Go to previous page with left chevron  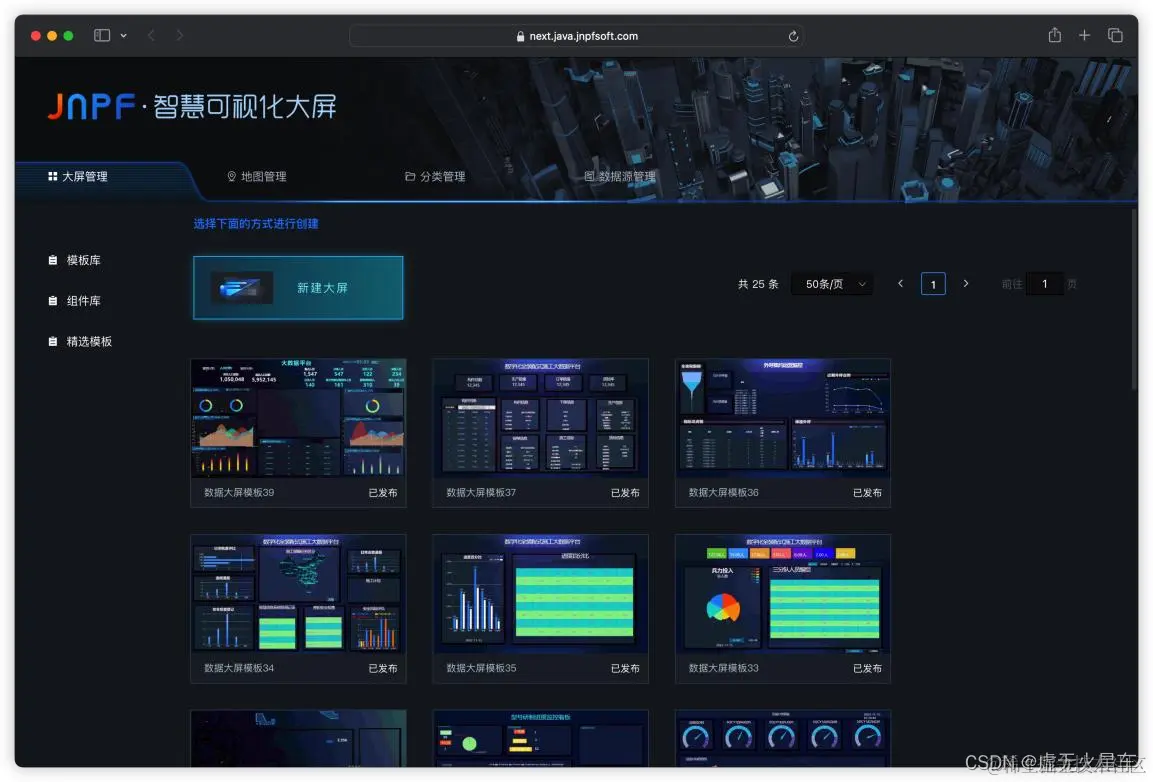[900, 283]
